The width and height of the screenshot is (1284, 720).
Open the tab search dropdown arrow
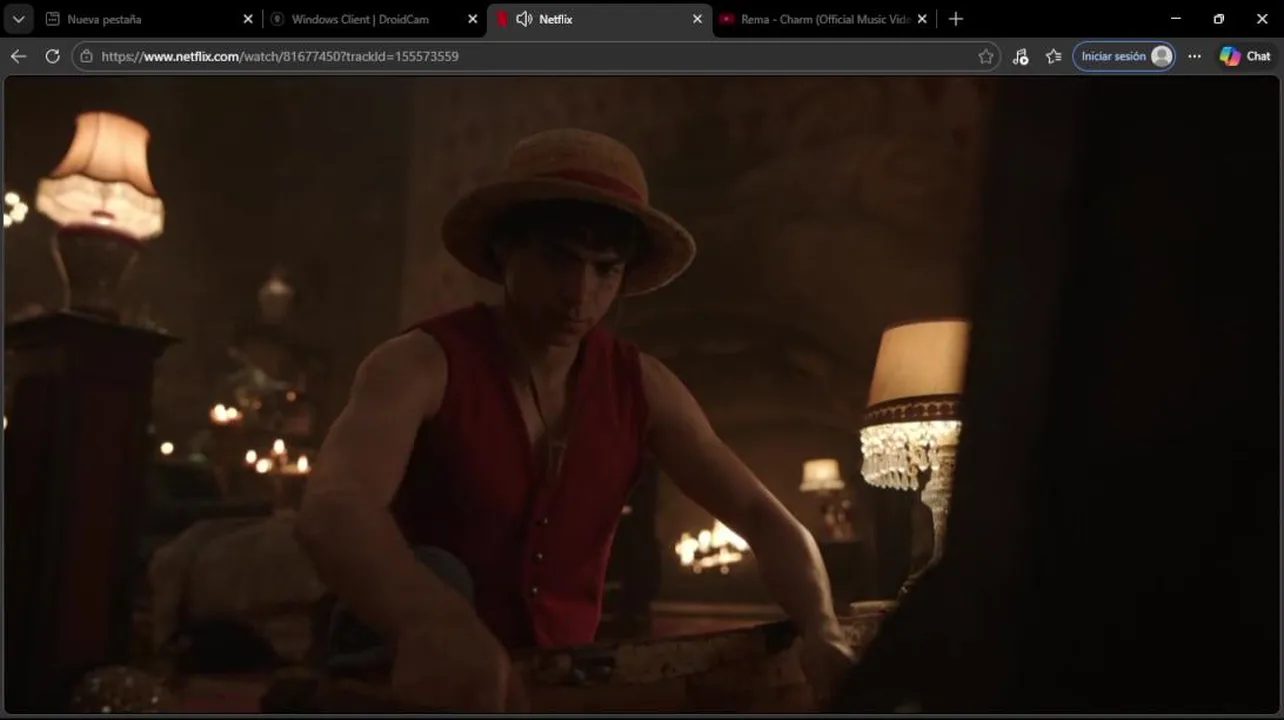pyautogui.click(x=18, y=19)
